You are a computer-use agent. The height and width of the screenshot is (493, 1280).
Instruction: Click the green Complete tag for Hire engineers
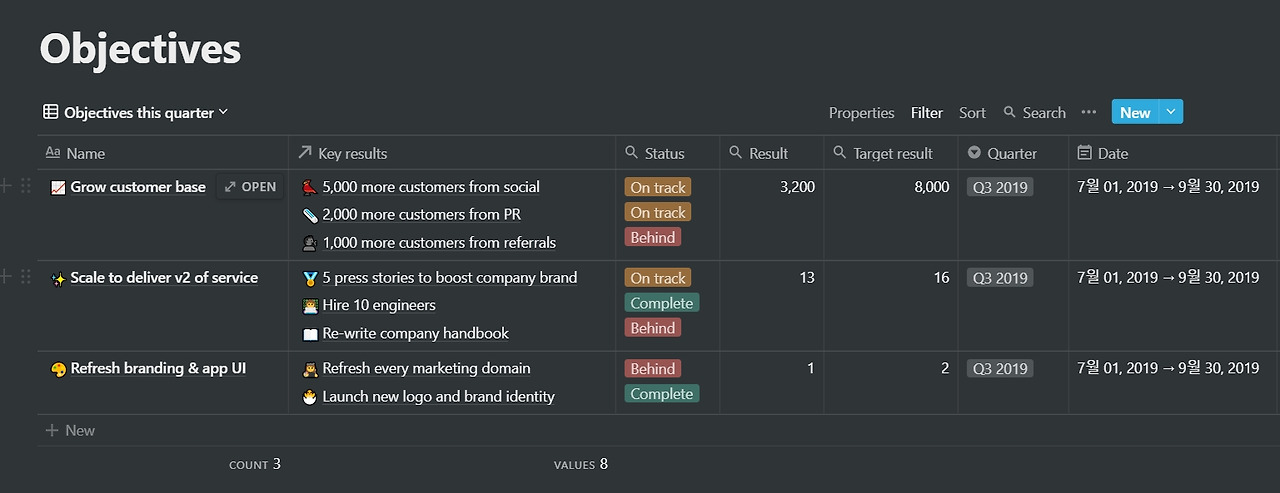[x=661, y=303]
